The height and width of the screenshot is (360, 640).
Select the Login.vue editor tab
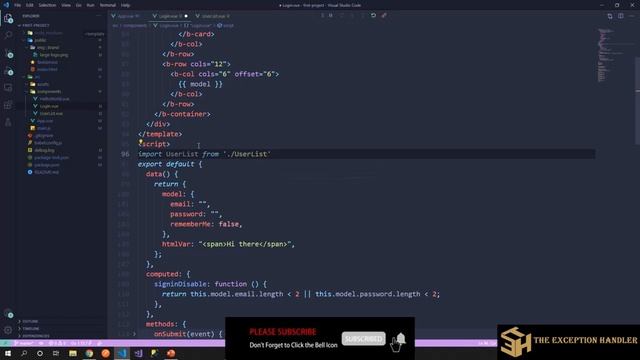point(169,16)
